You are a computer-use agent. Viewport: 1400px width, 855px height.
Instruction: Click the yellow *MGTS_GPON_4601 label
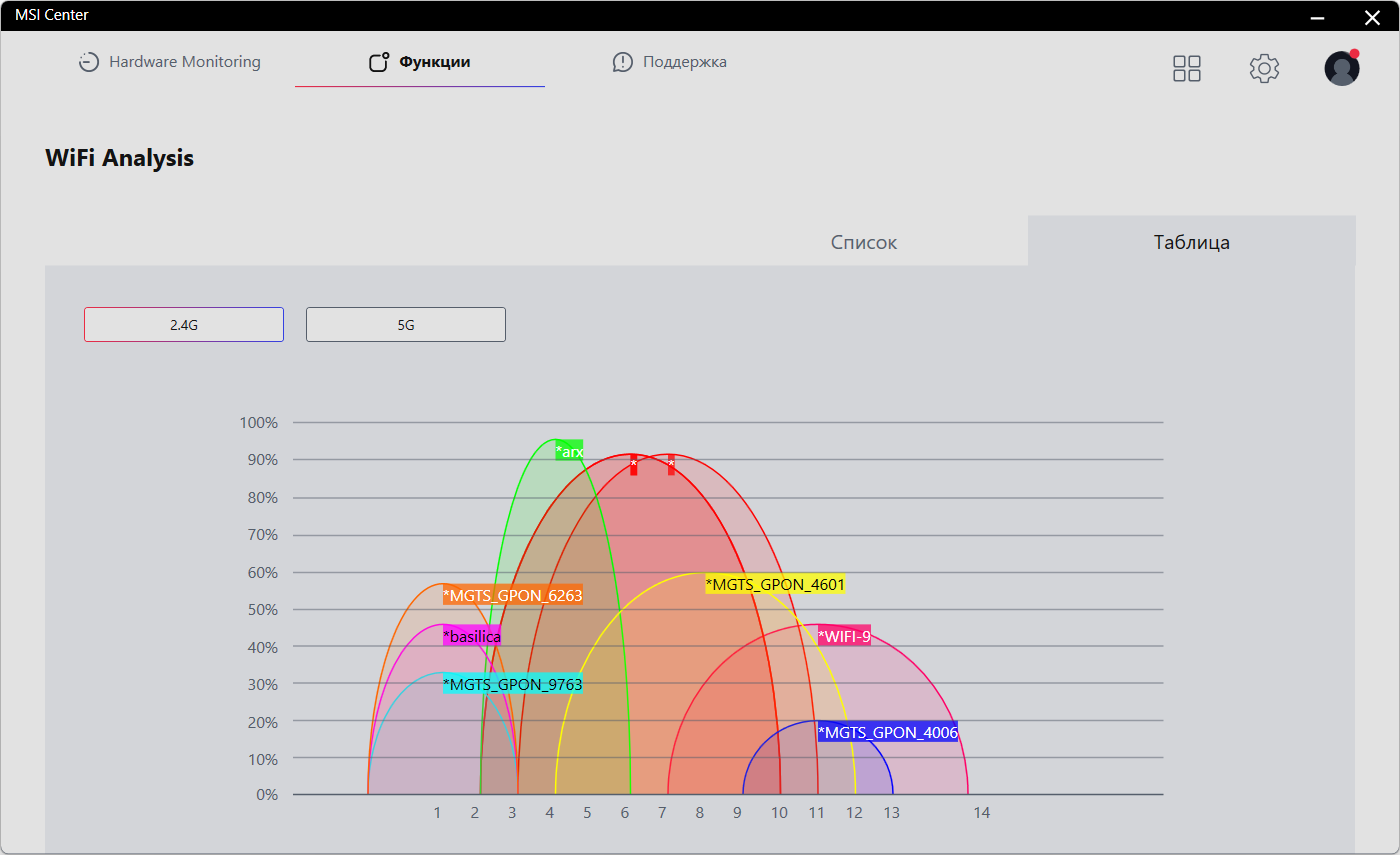(776, 584)
